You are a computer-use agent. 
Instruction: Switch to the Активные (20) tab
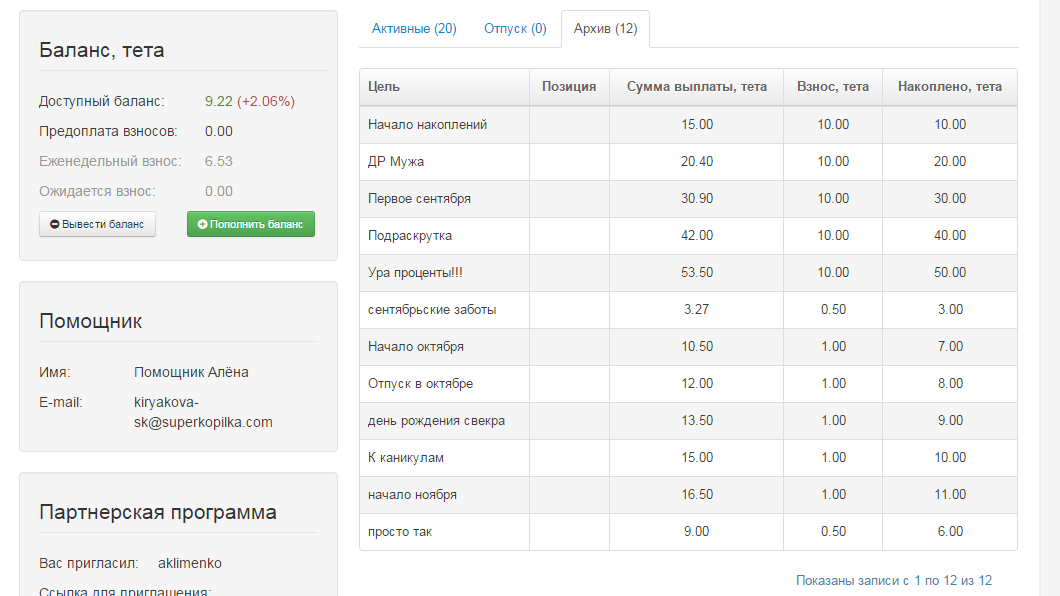[414, 29]
